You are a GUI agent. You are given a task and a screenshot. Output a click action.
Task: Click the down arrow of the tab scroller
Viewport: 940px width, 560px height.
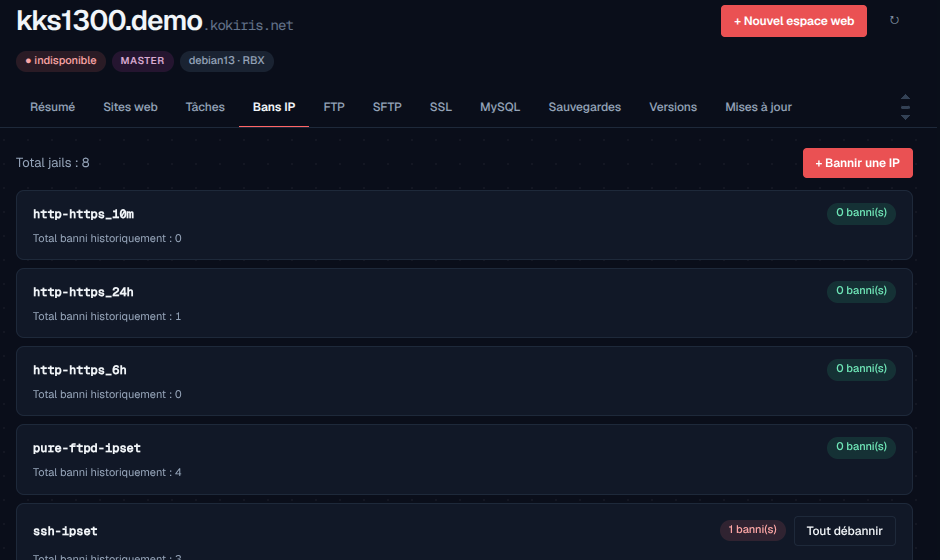905,118
